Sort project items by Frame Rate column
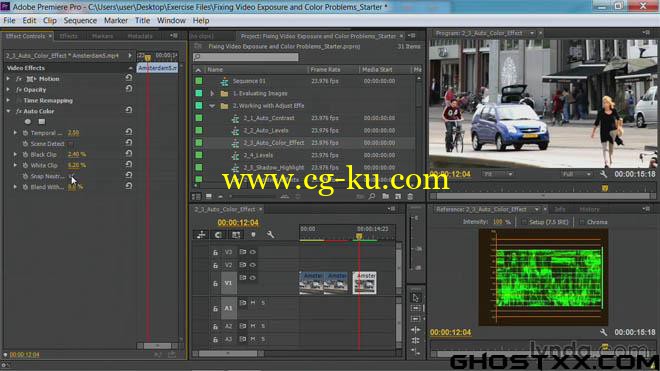 click(325, 69)
